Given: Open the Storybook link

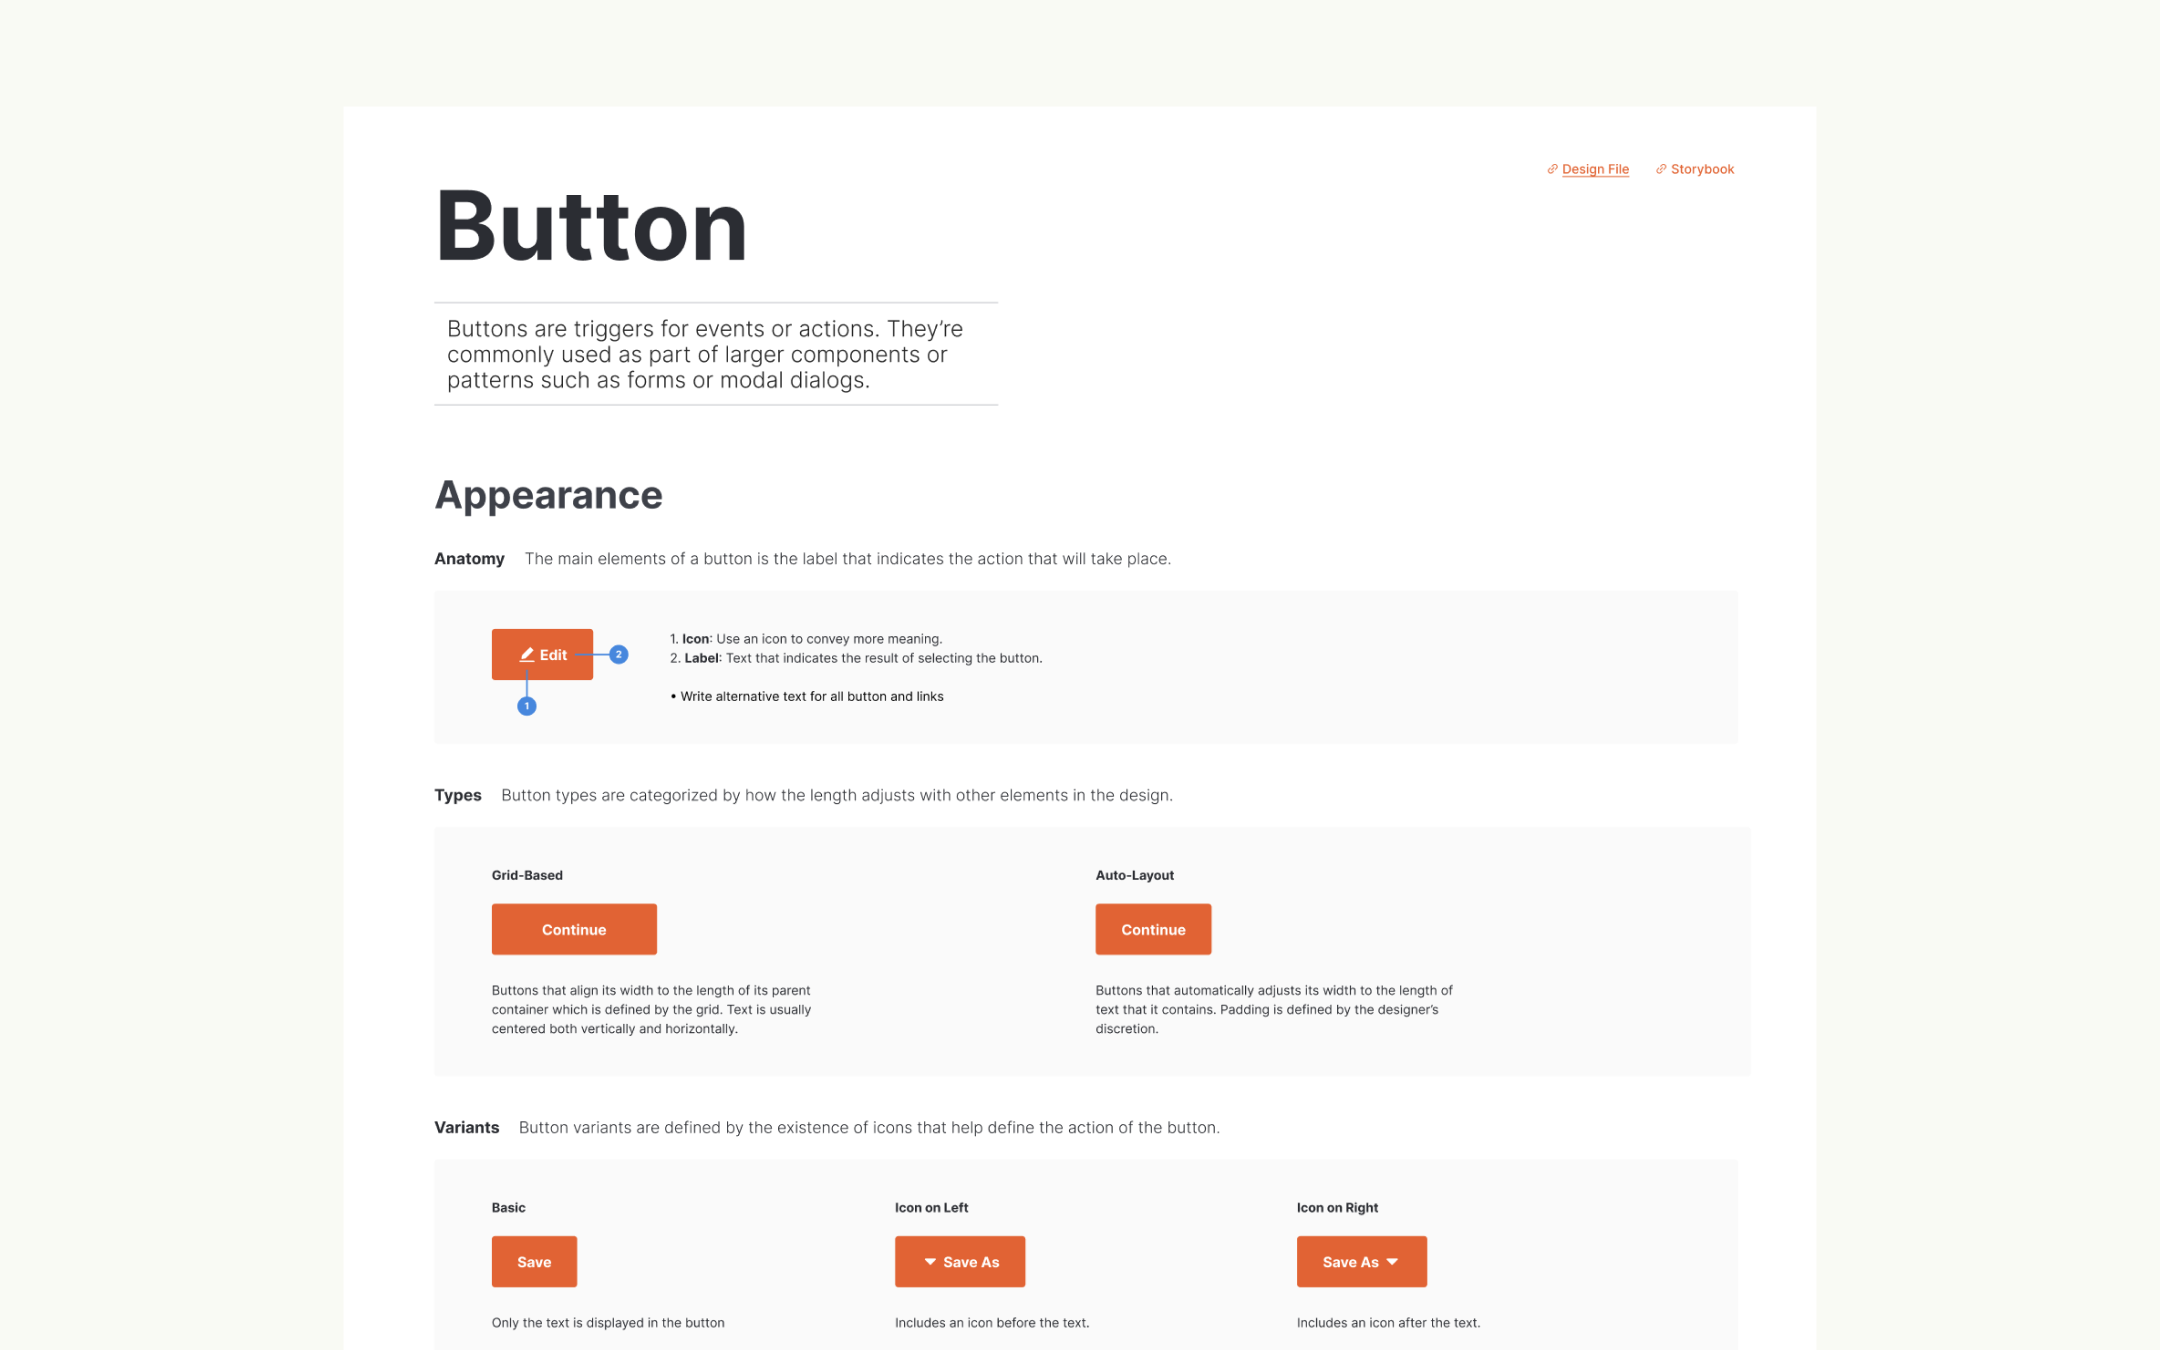Looking at the screenshot, I should tap(1702, 169).
